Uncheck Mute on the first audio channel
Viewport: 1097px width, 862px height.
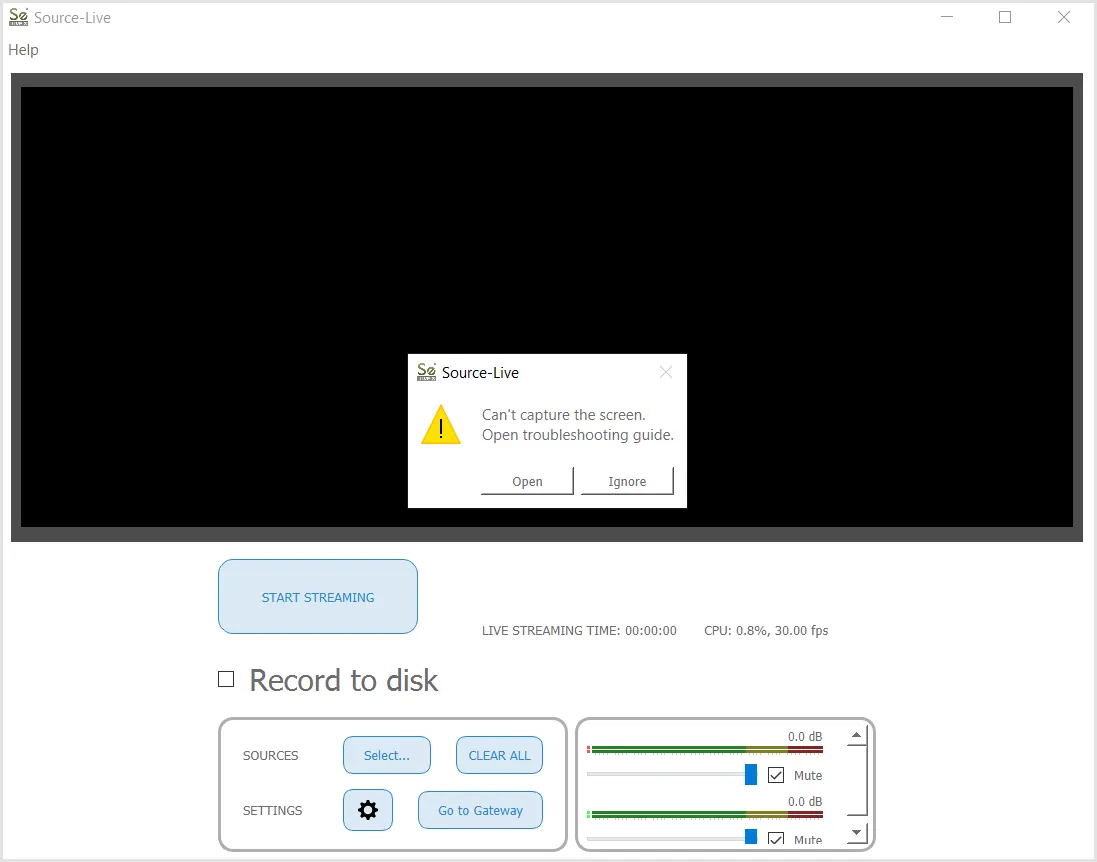[775, 775]
